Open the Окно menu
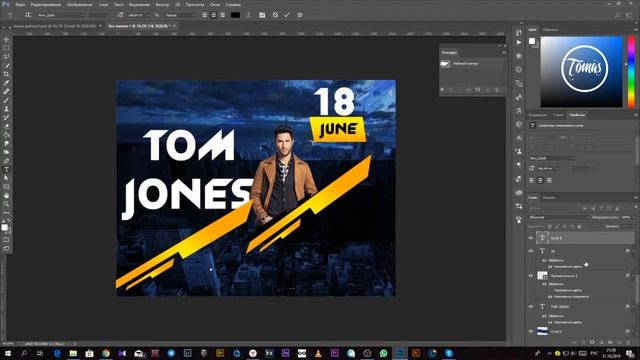The width and height of the screenshot is (640, 360). tap(215, 4)
